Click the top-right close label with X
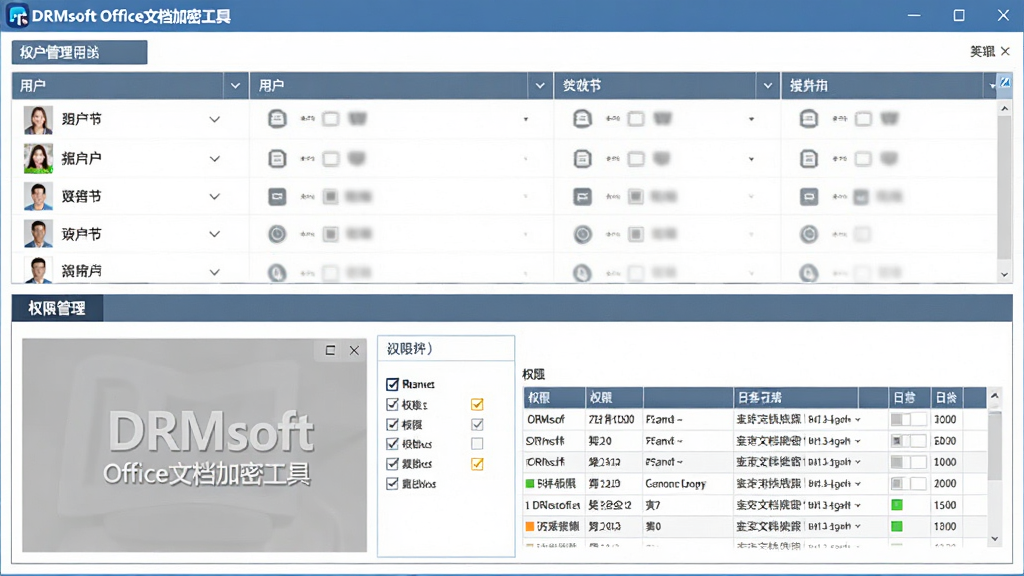 [x=989, y=52]
